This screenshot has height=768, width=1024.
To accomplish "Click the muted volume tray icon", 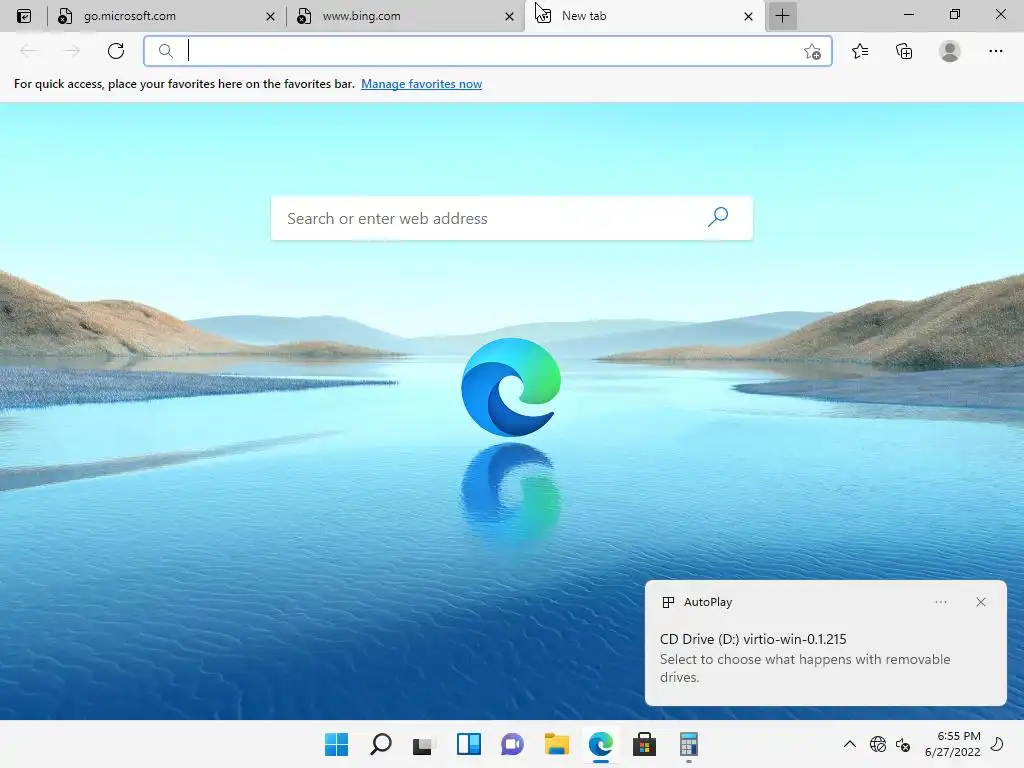I will (903, 744).
